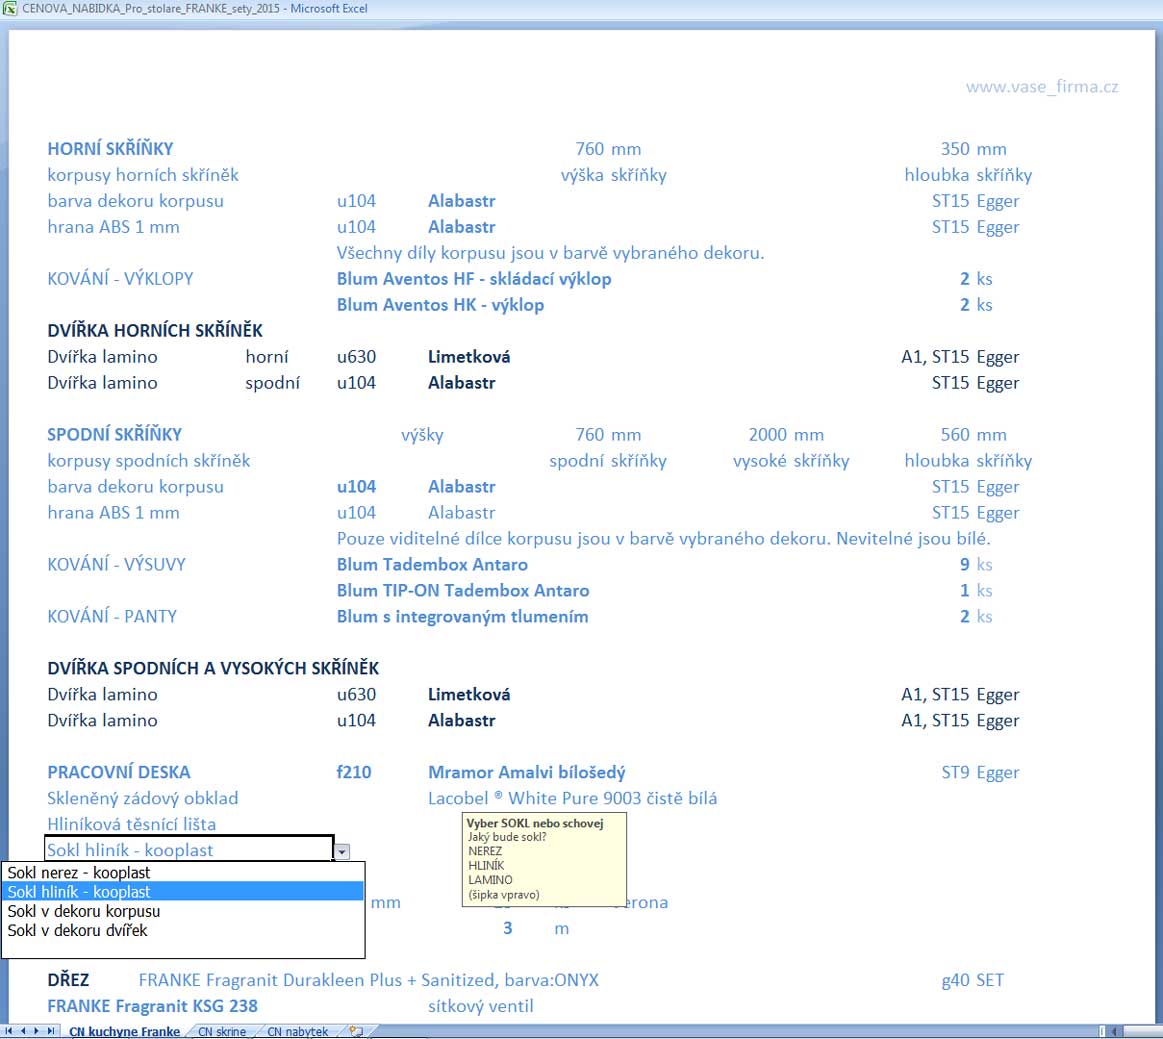Screen dimensions: 1163x1039
Task: Go to last sheet navigation arrow
Action: [50, 1031]
